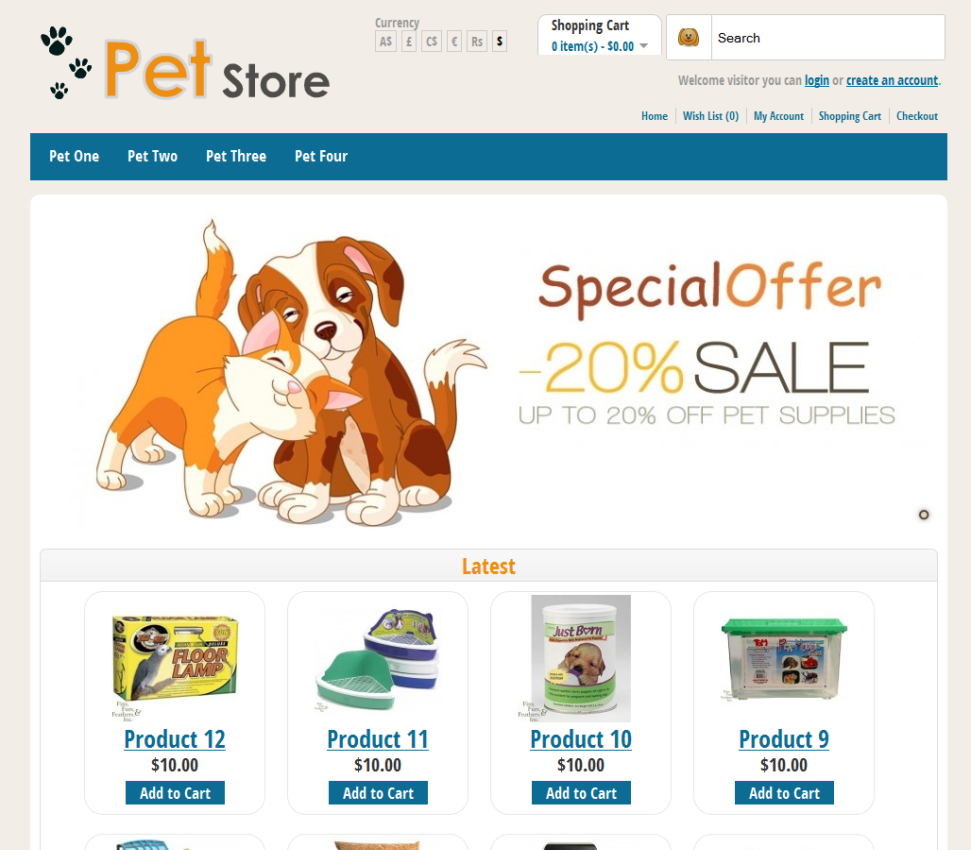Click the banner slideshow dot indicator
Screen dimensions: 971x850
tap(923, 514)
